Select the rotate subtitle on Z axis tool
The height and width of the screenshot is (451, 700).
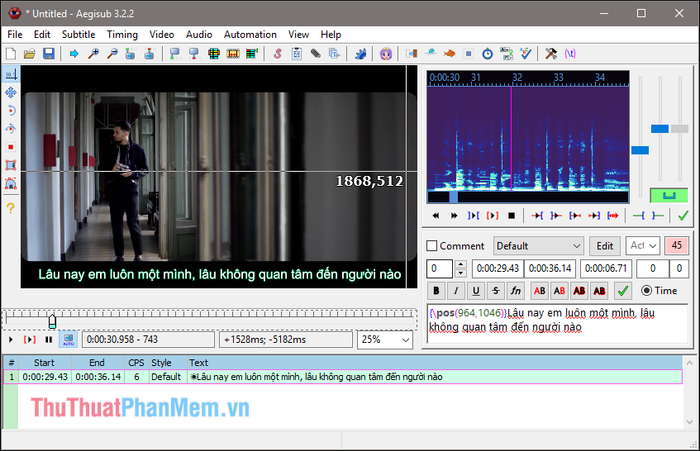pos(11,110)
